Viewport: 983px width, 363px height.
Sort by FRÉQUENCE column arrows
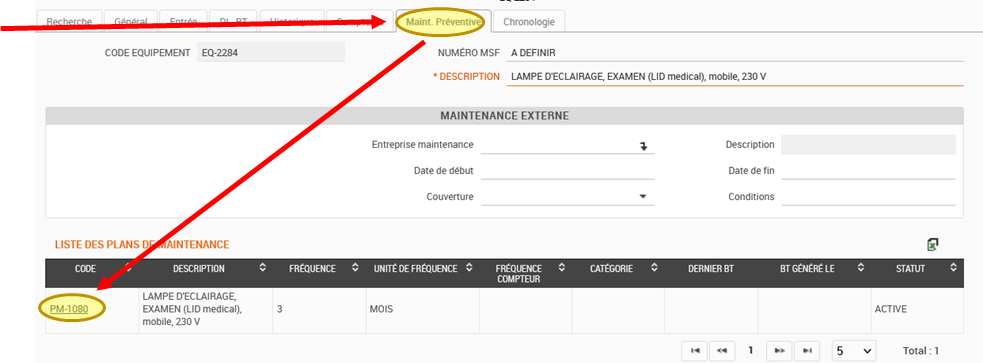pos(355,268)
